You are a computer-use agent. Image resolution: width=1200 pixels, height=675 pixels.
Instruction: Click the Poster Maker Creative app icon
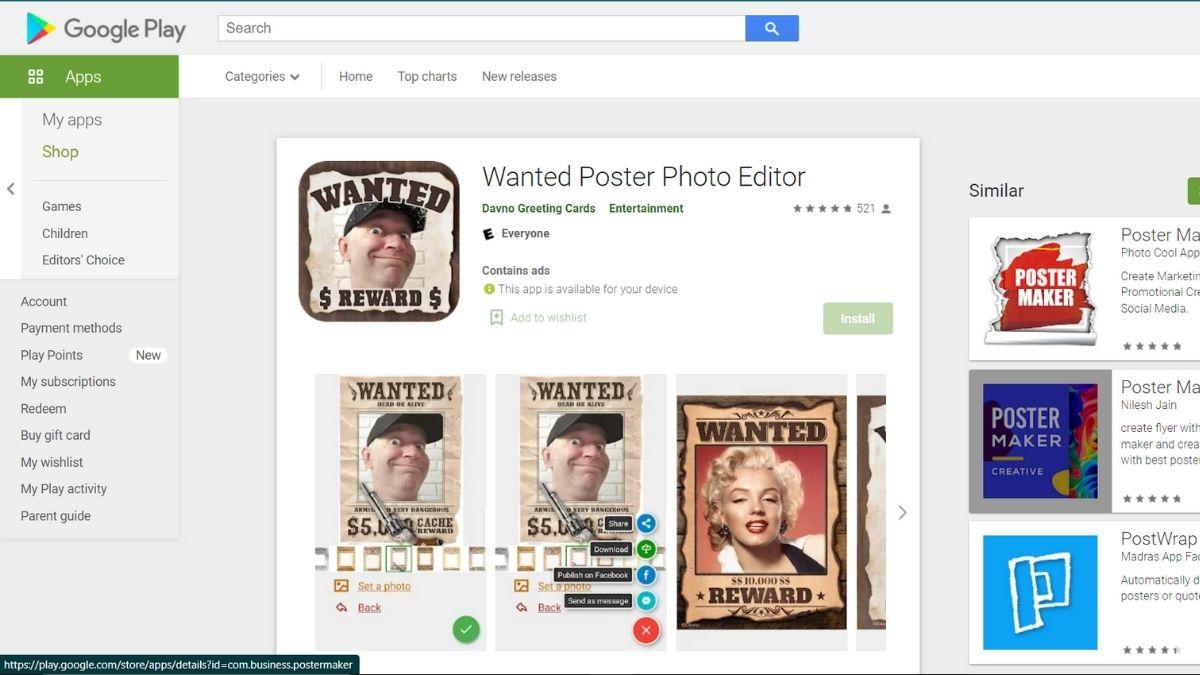(x=1040, y=441)
